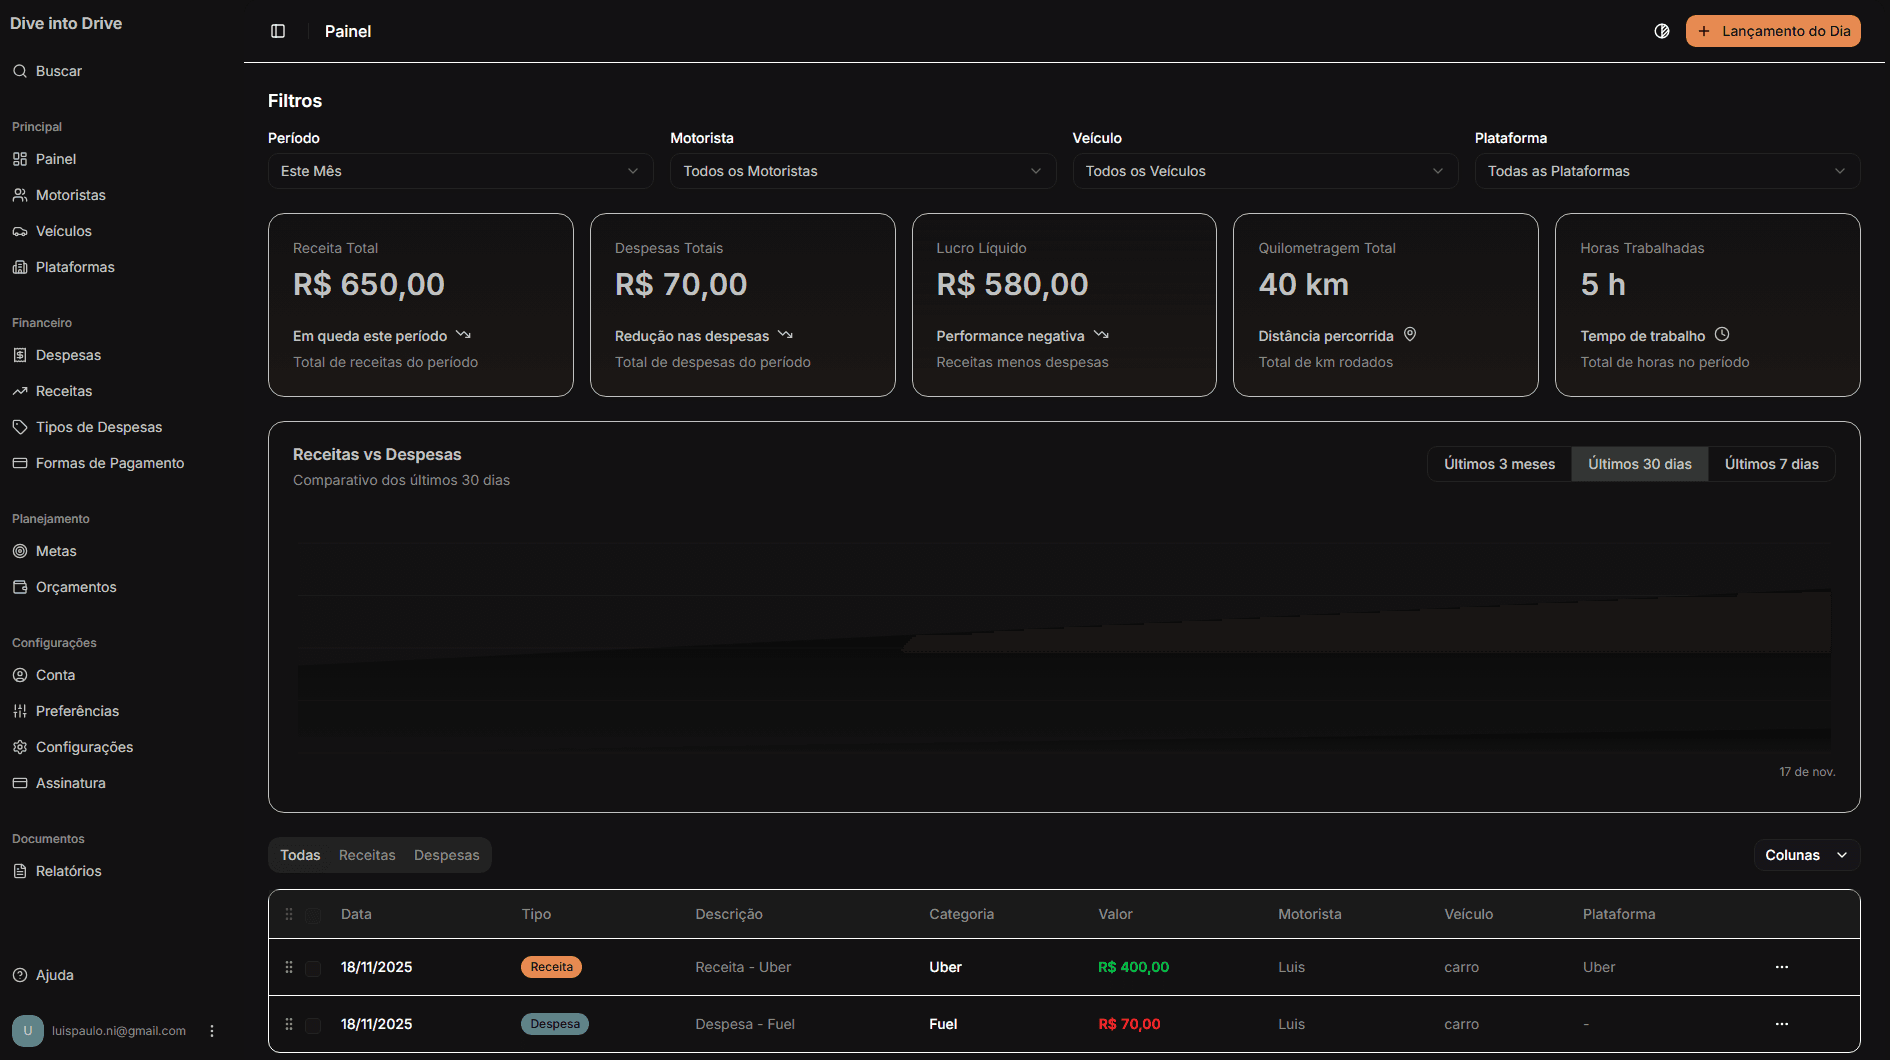Open the Colunas dropdown above the table
This screenshot has height=1060, width=1890.
pos(1806,855)
